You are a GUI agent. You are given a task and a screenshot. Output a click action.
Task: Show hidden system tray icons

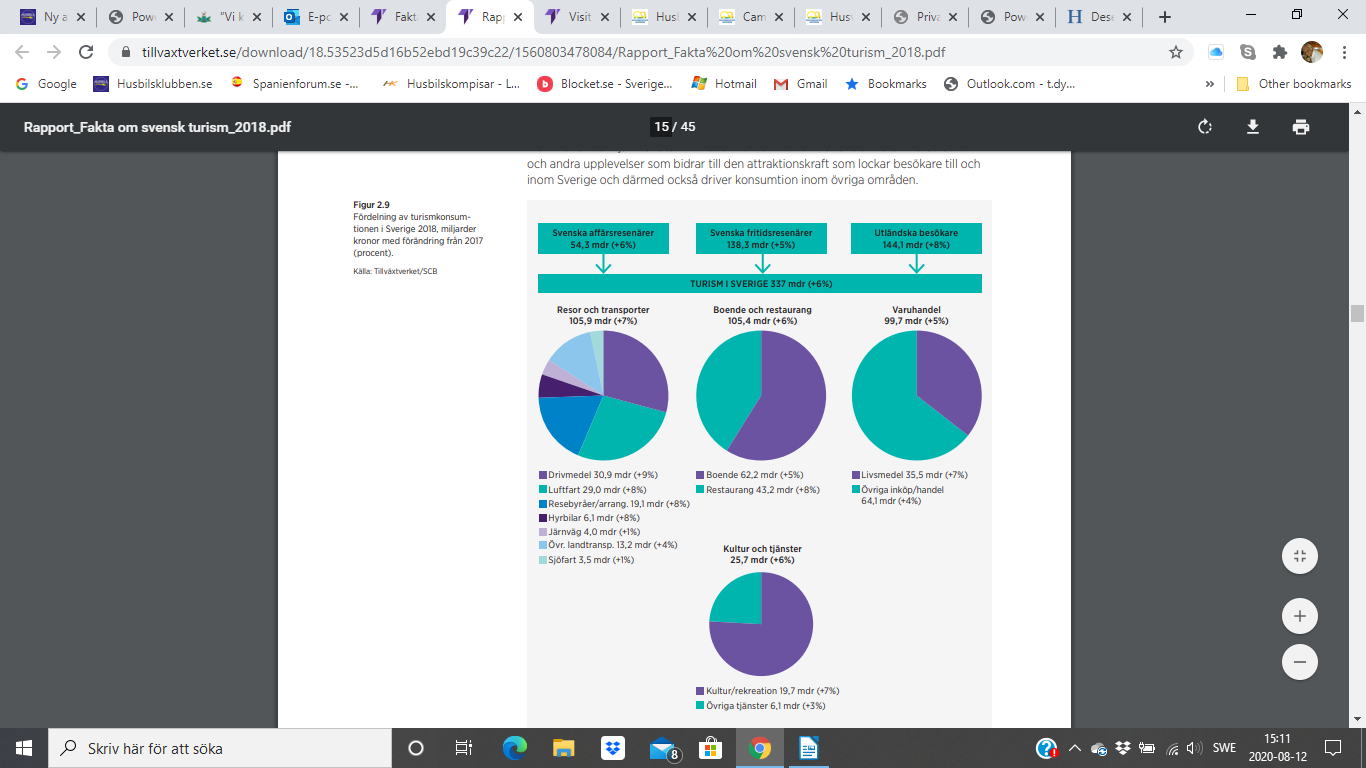click(x=1075, y=748)
